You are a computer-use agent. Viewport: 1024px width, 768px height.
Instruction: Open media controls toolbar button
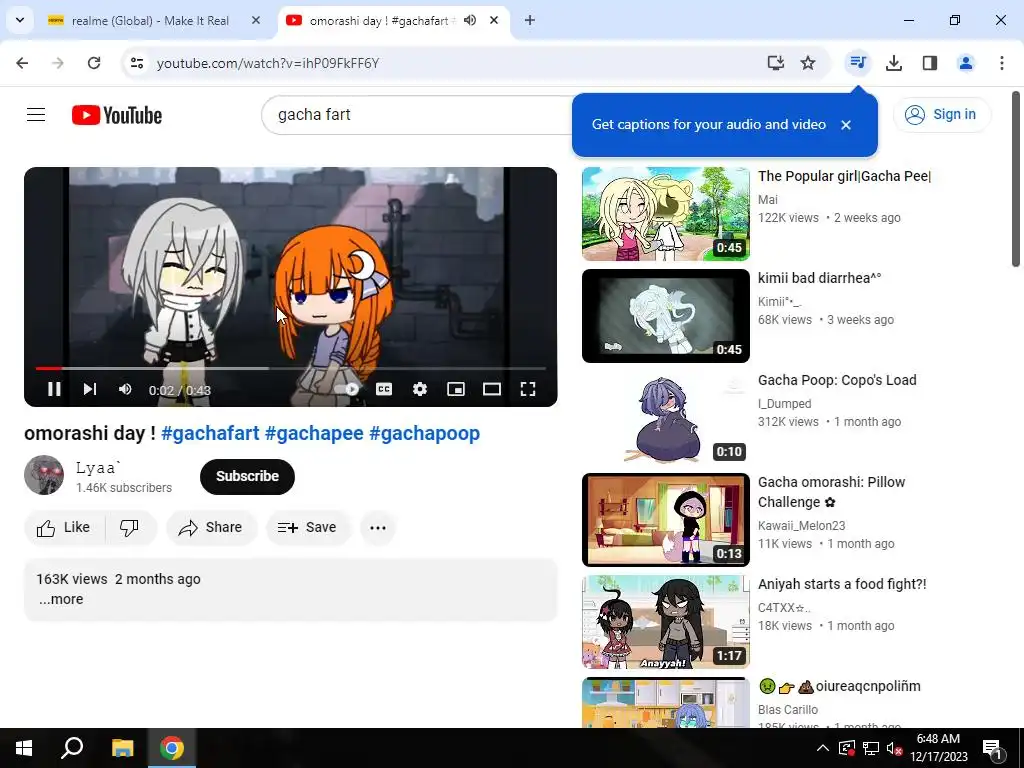[x=858, y=63]
